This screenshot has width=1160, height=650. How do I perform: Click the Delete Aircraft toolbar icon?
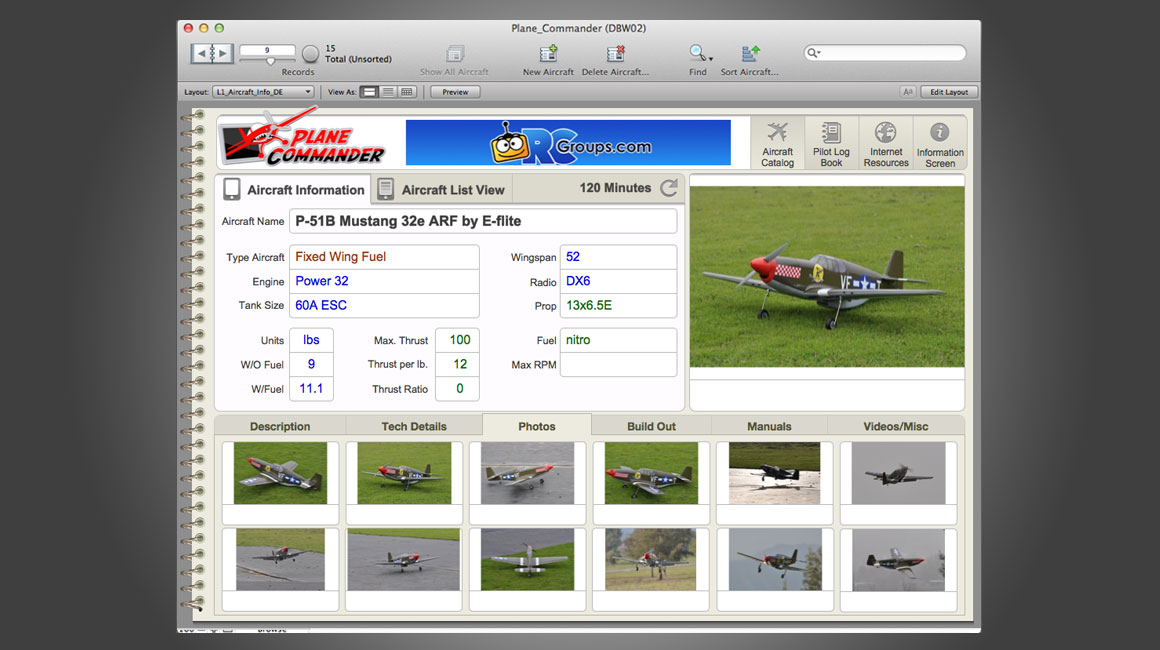616,54
